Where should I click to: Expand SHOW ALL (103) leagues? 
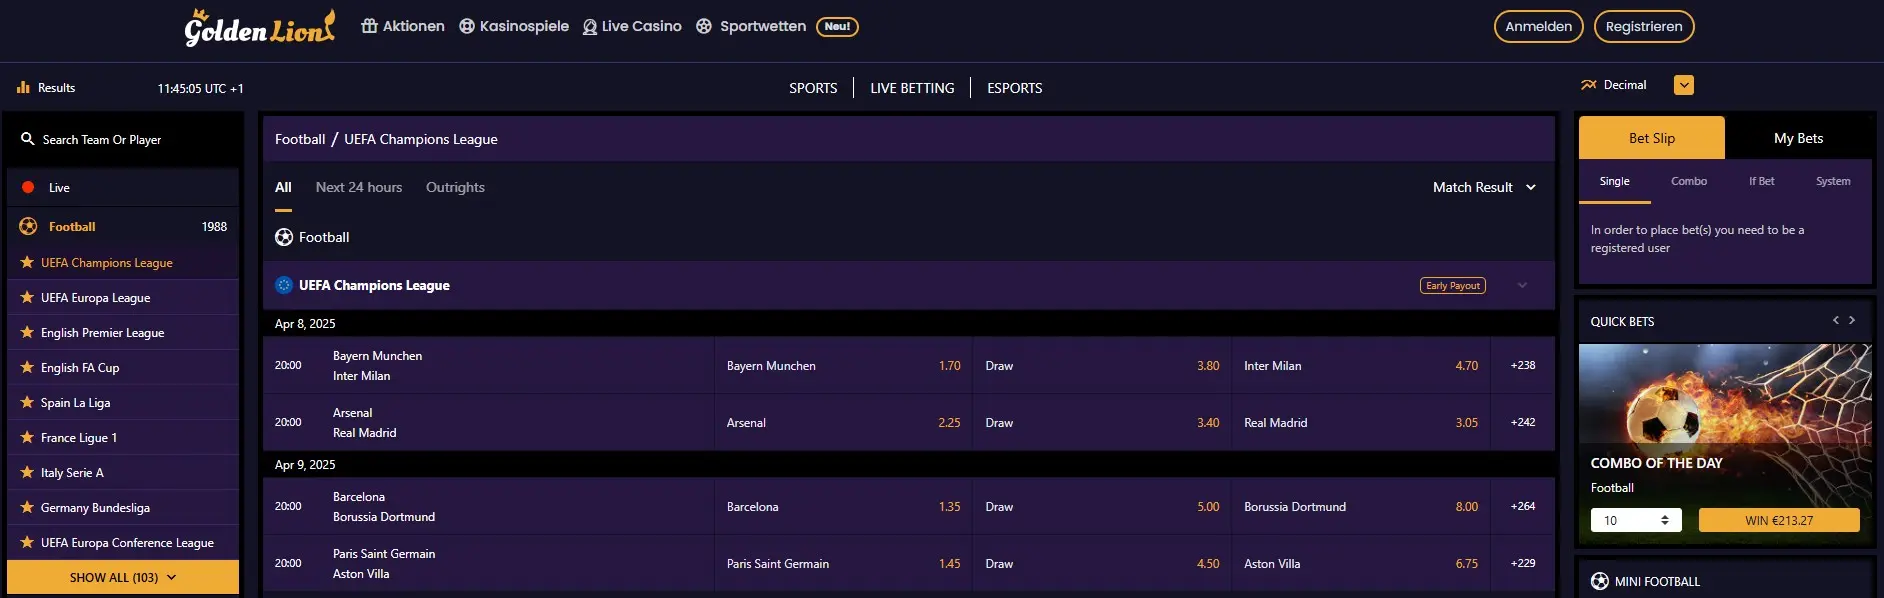(x=123, y=577)
